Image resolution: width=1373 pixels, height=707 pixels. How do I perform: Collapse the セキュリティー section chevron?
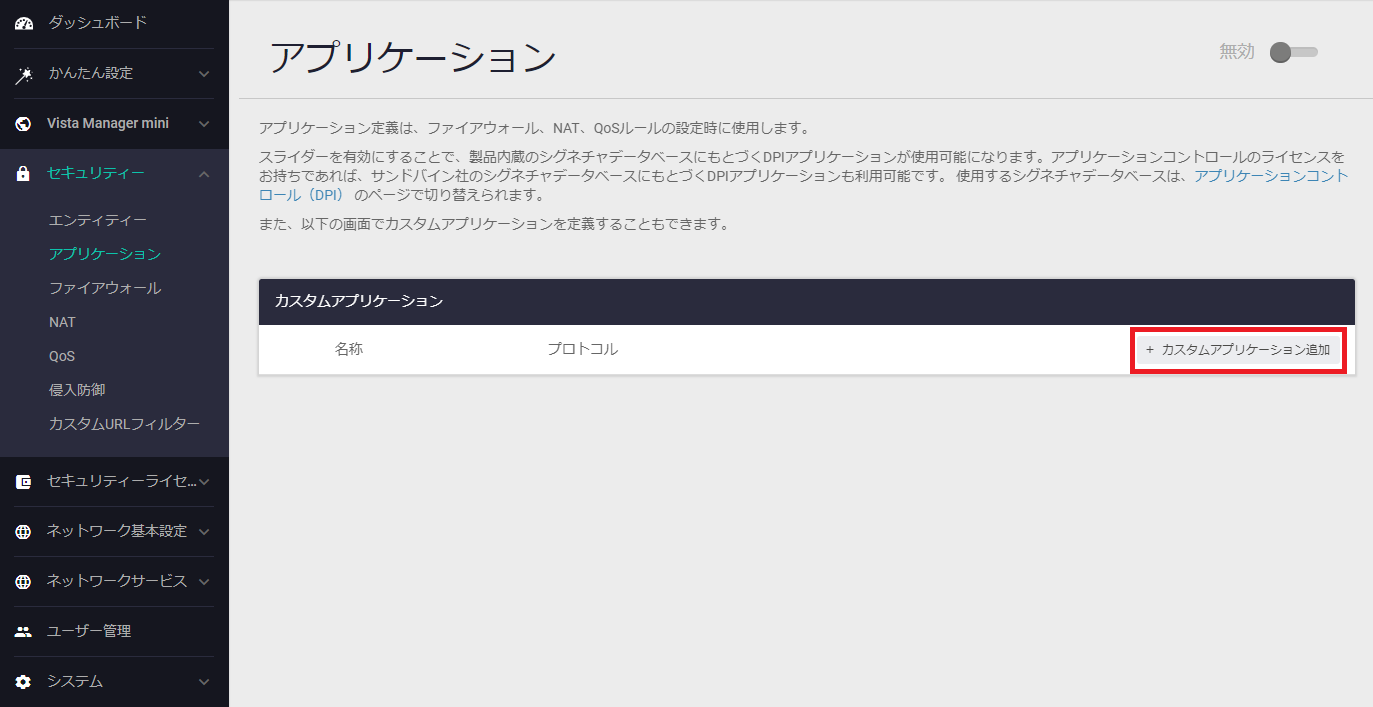[x=204, y=174]
